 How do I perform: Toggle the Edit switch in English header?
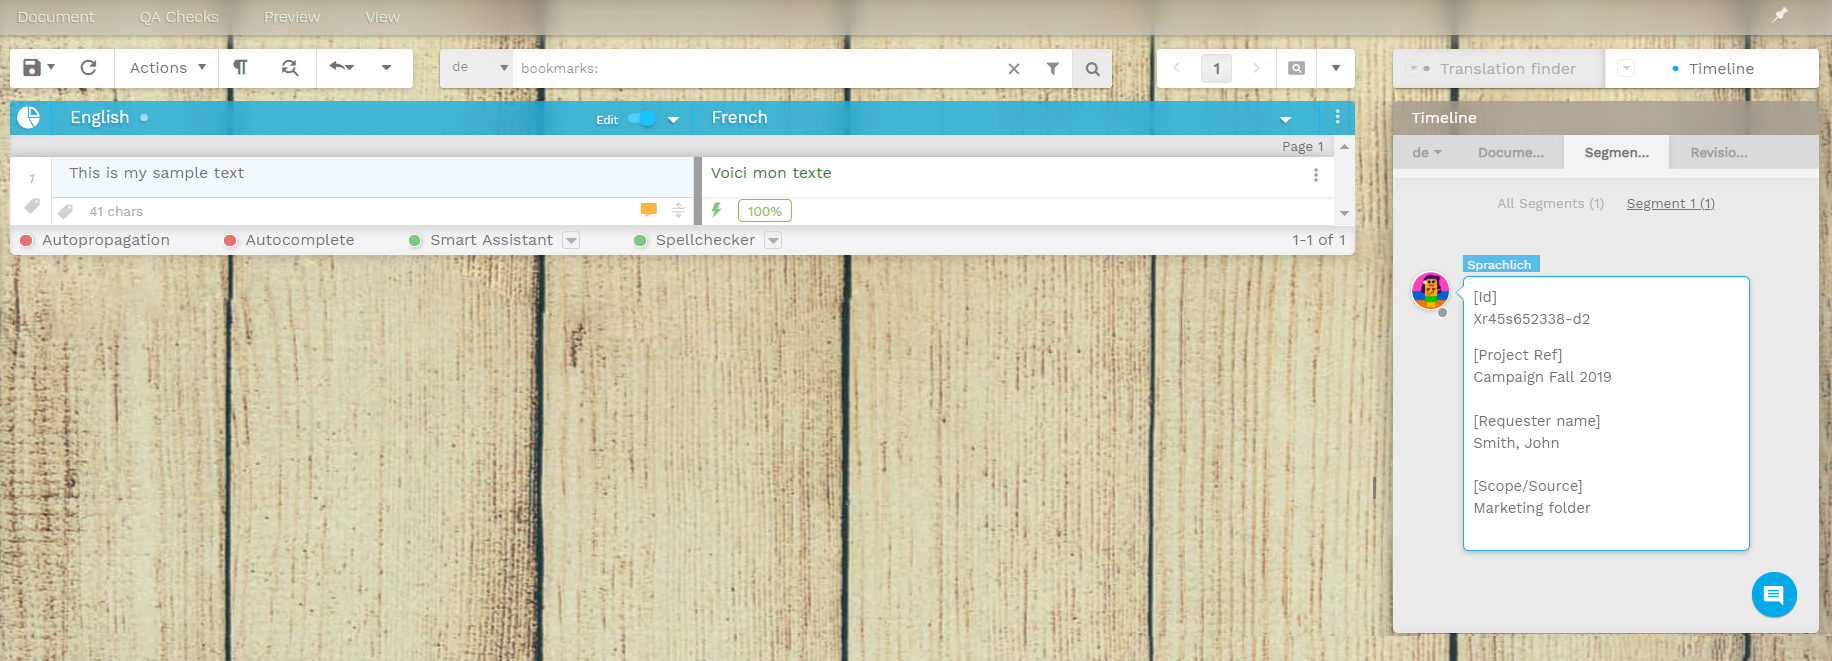(x=642, y=119)
